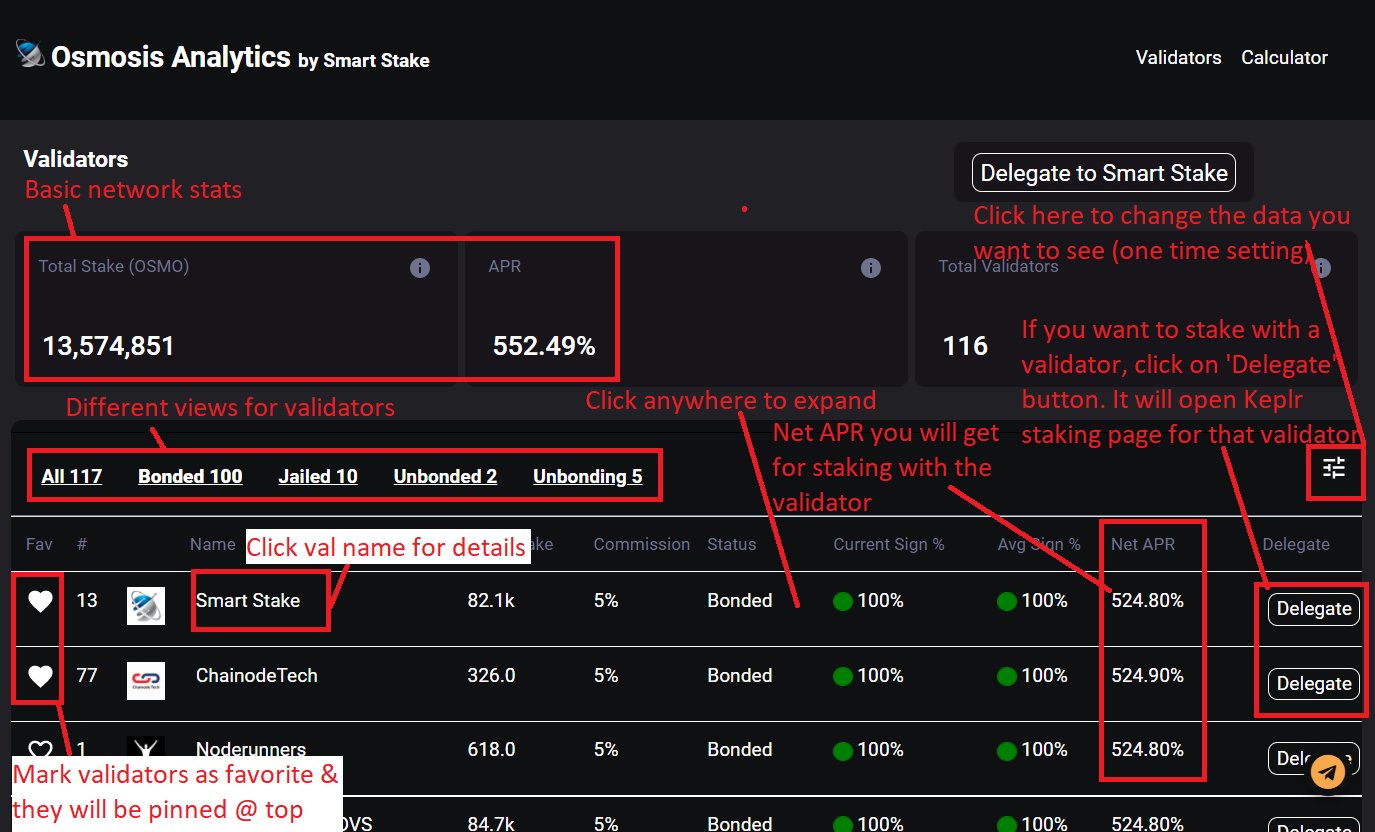Sort the table by Net APR column
Screen dimensions: 1375x832
[x=1143, y=545]
